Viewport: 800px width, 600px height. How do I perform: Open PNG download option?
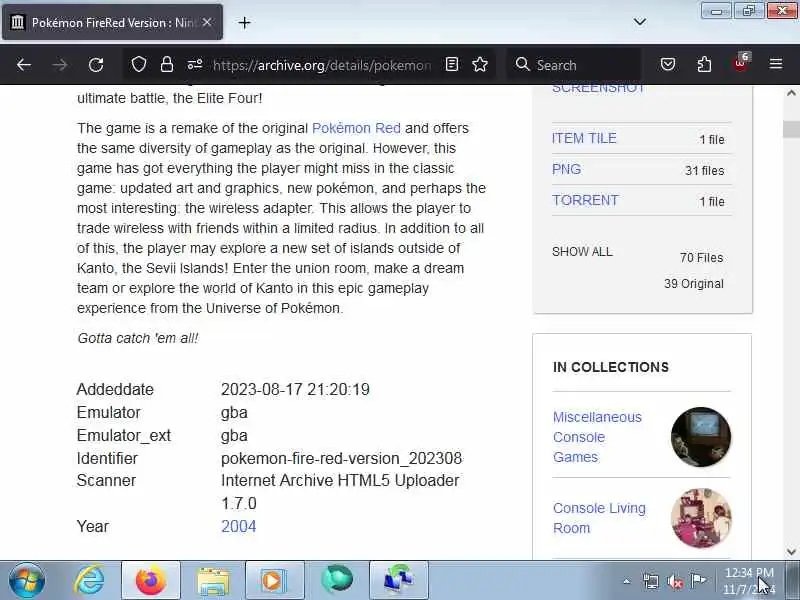click(566, 169)
